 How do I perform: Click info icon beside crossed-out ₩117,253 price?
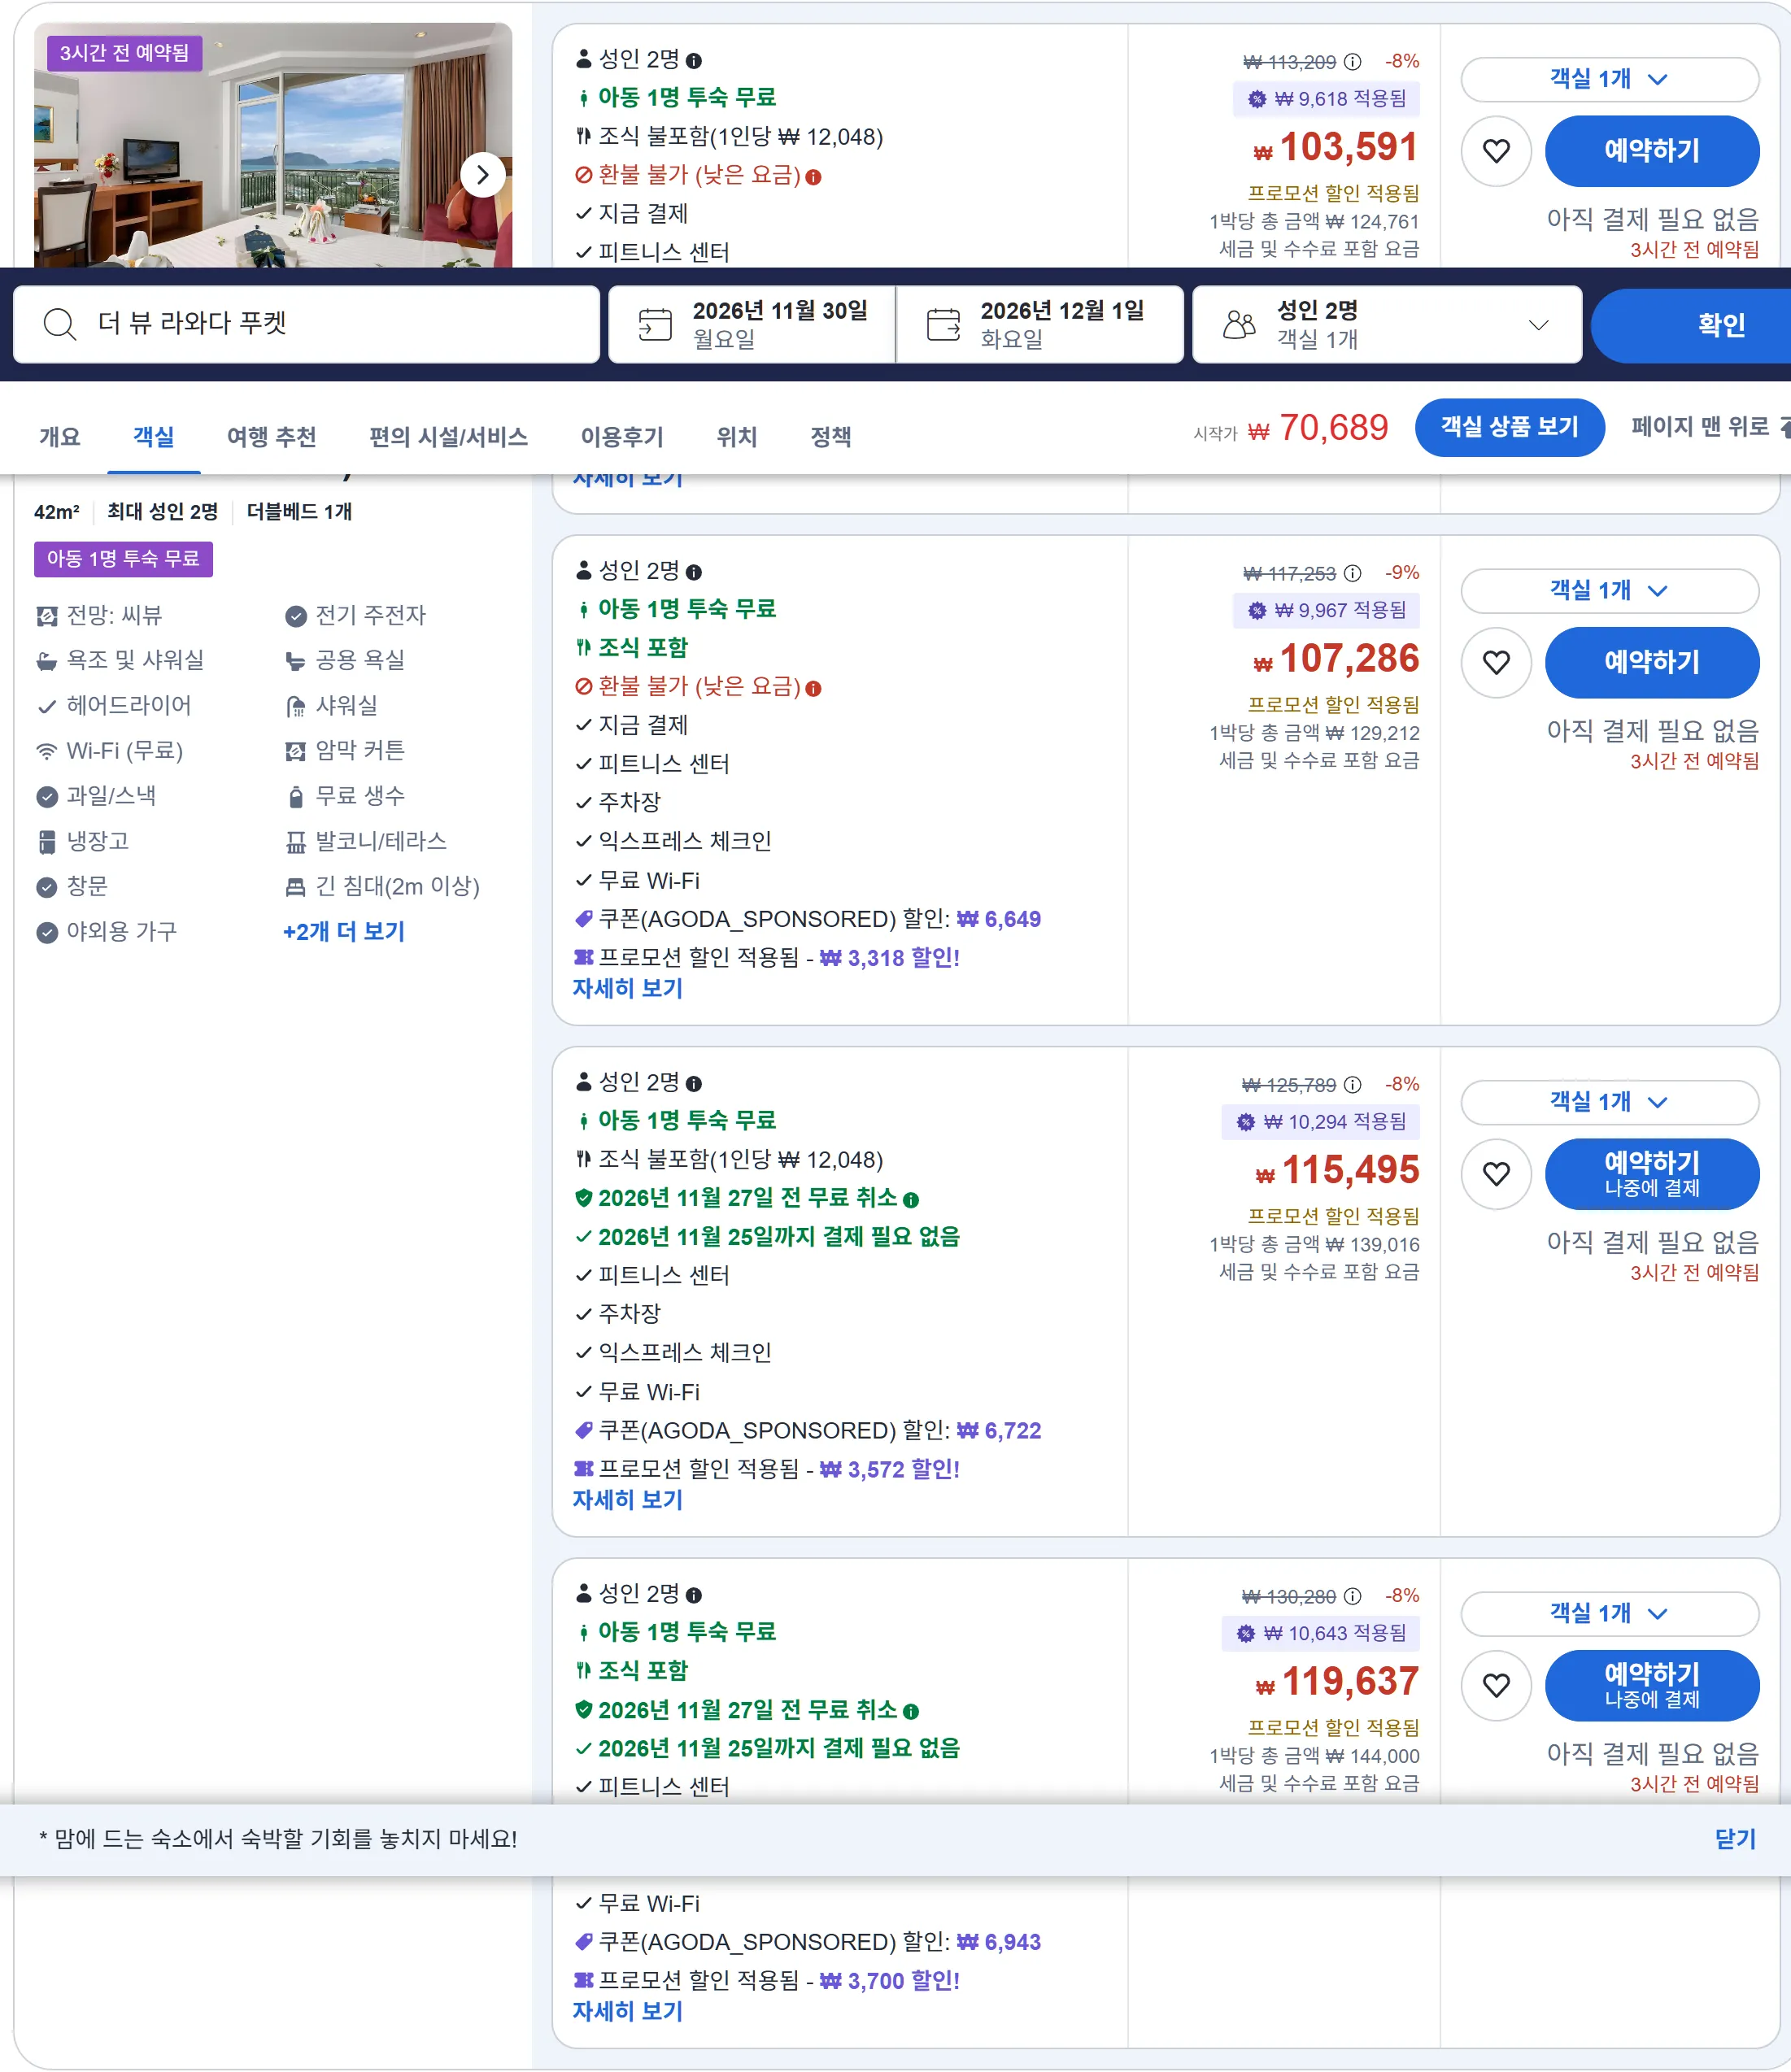coord(1352,573)
